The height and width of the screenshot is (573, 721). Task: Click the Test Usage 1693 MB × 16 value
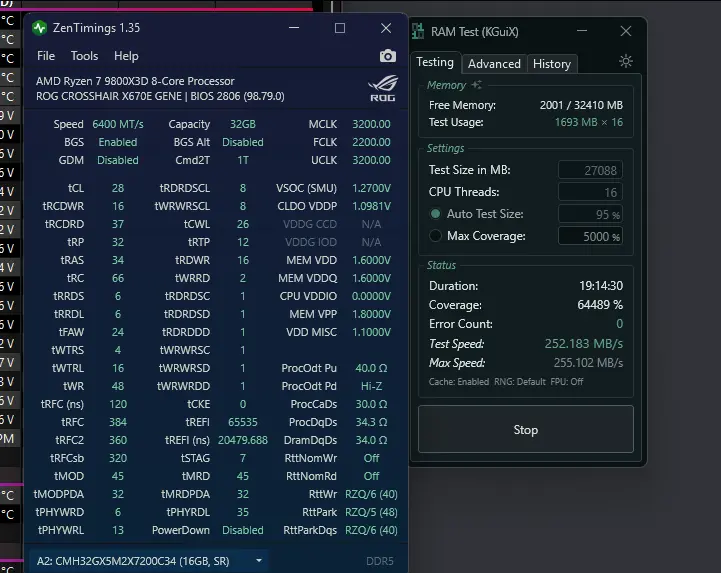pos(589,122)
